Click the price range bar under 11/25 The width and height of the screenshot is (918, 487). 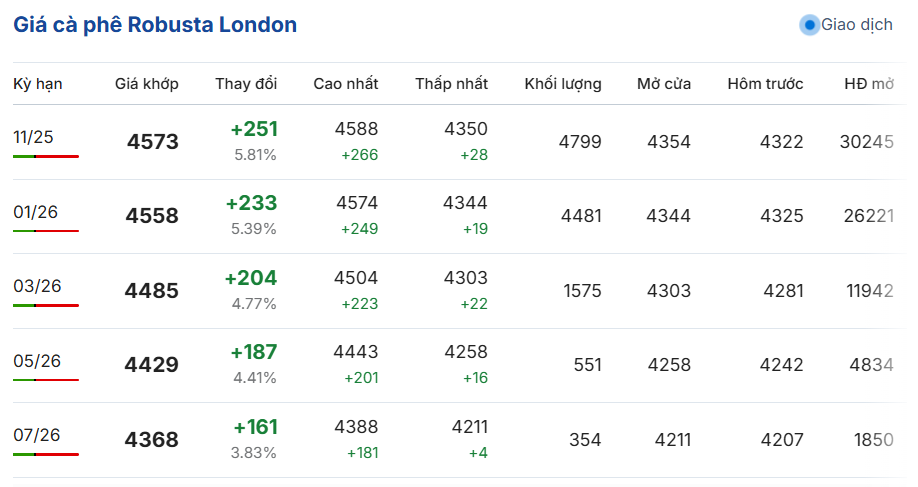(x=46, y=157)
